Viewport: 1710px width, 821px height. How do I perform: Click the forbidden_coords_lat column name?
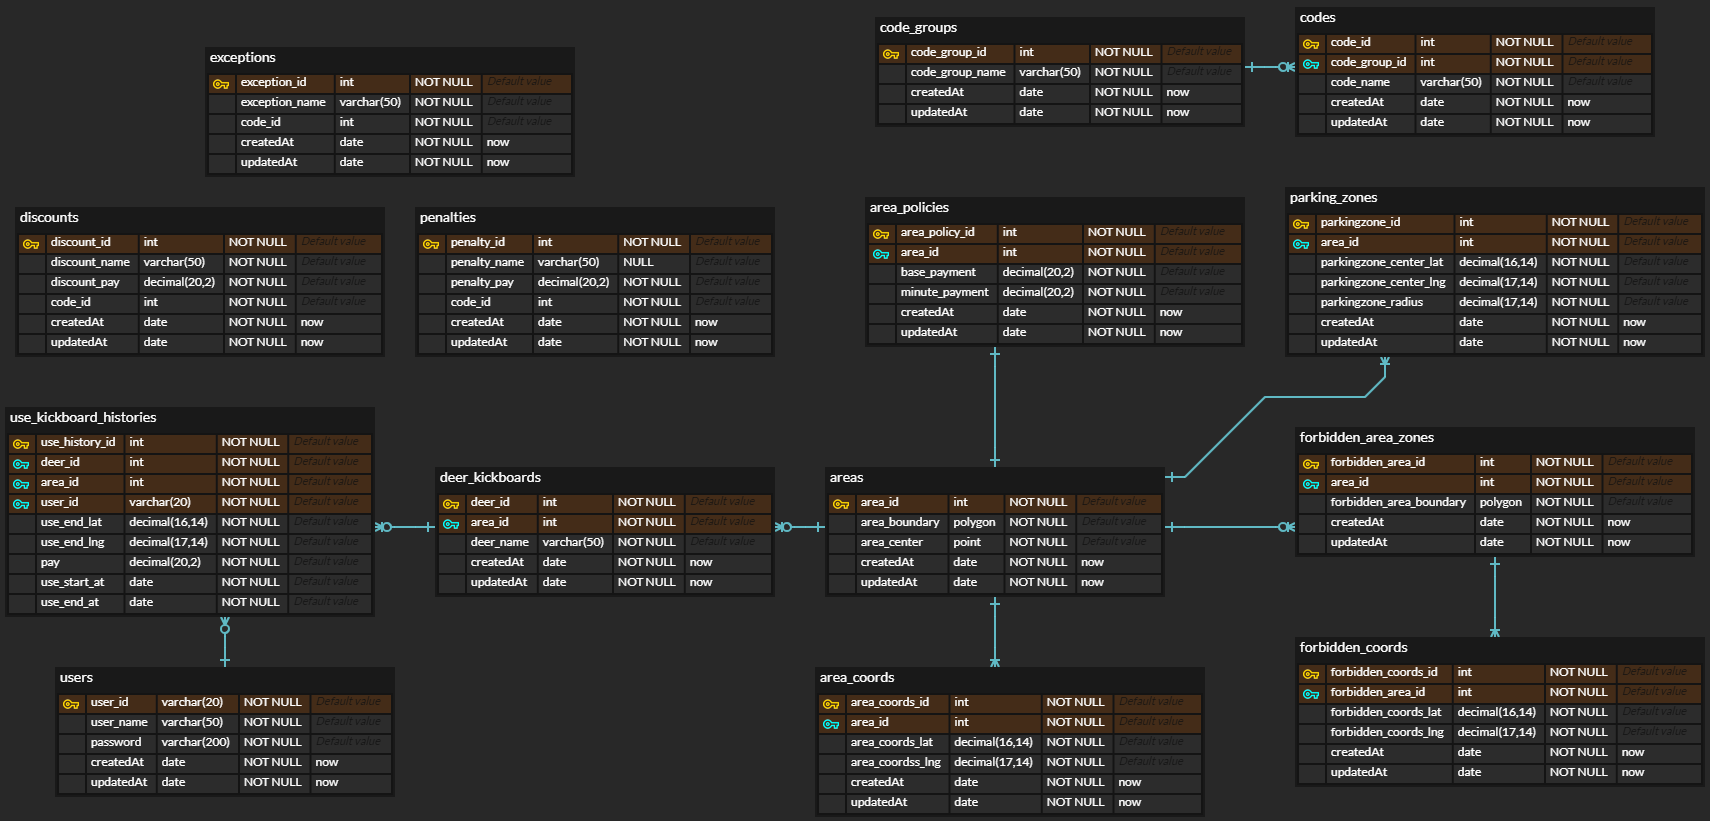coord(1386,712)
